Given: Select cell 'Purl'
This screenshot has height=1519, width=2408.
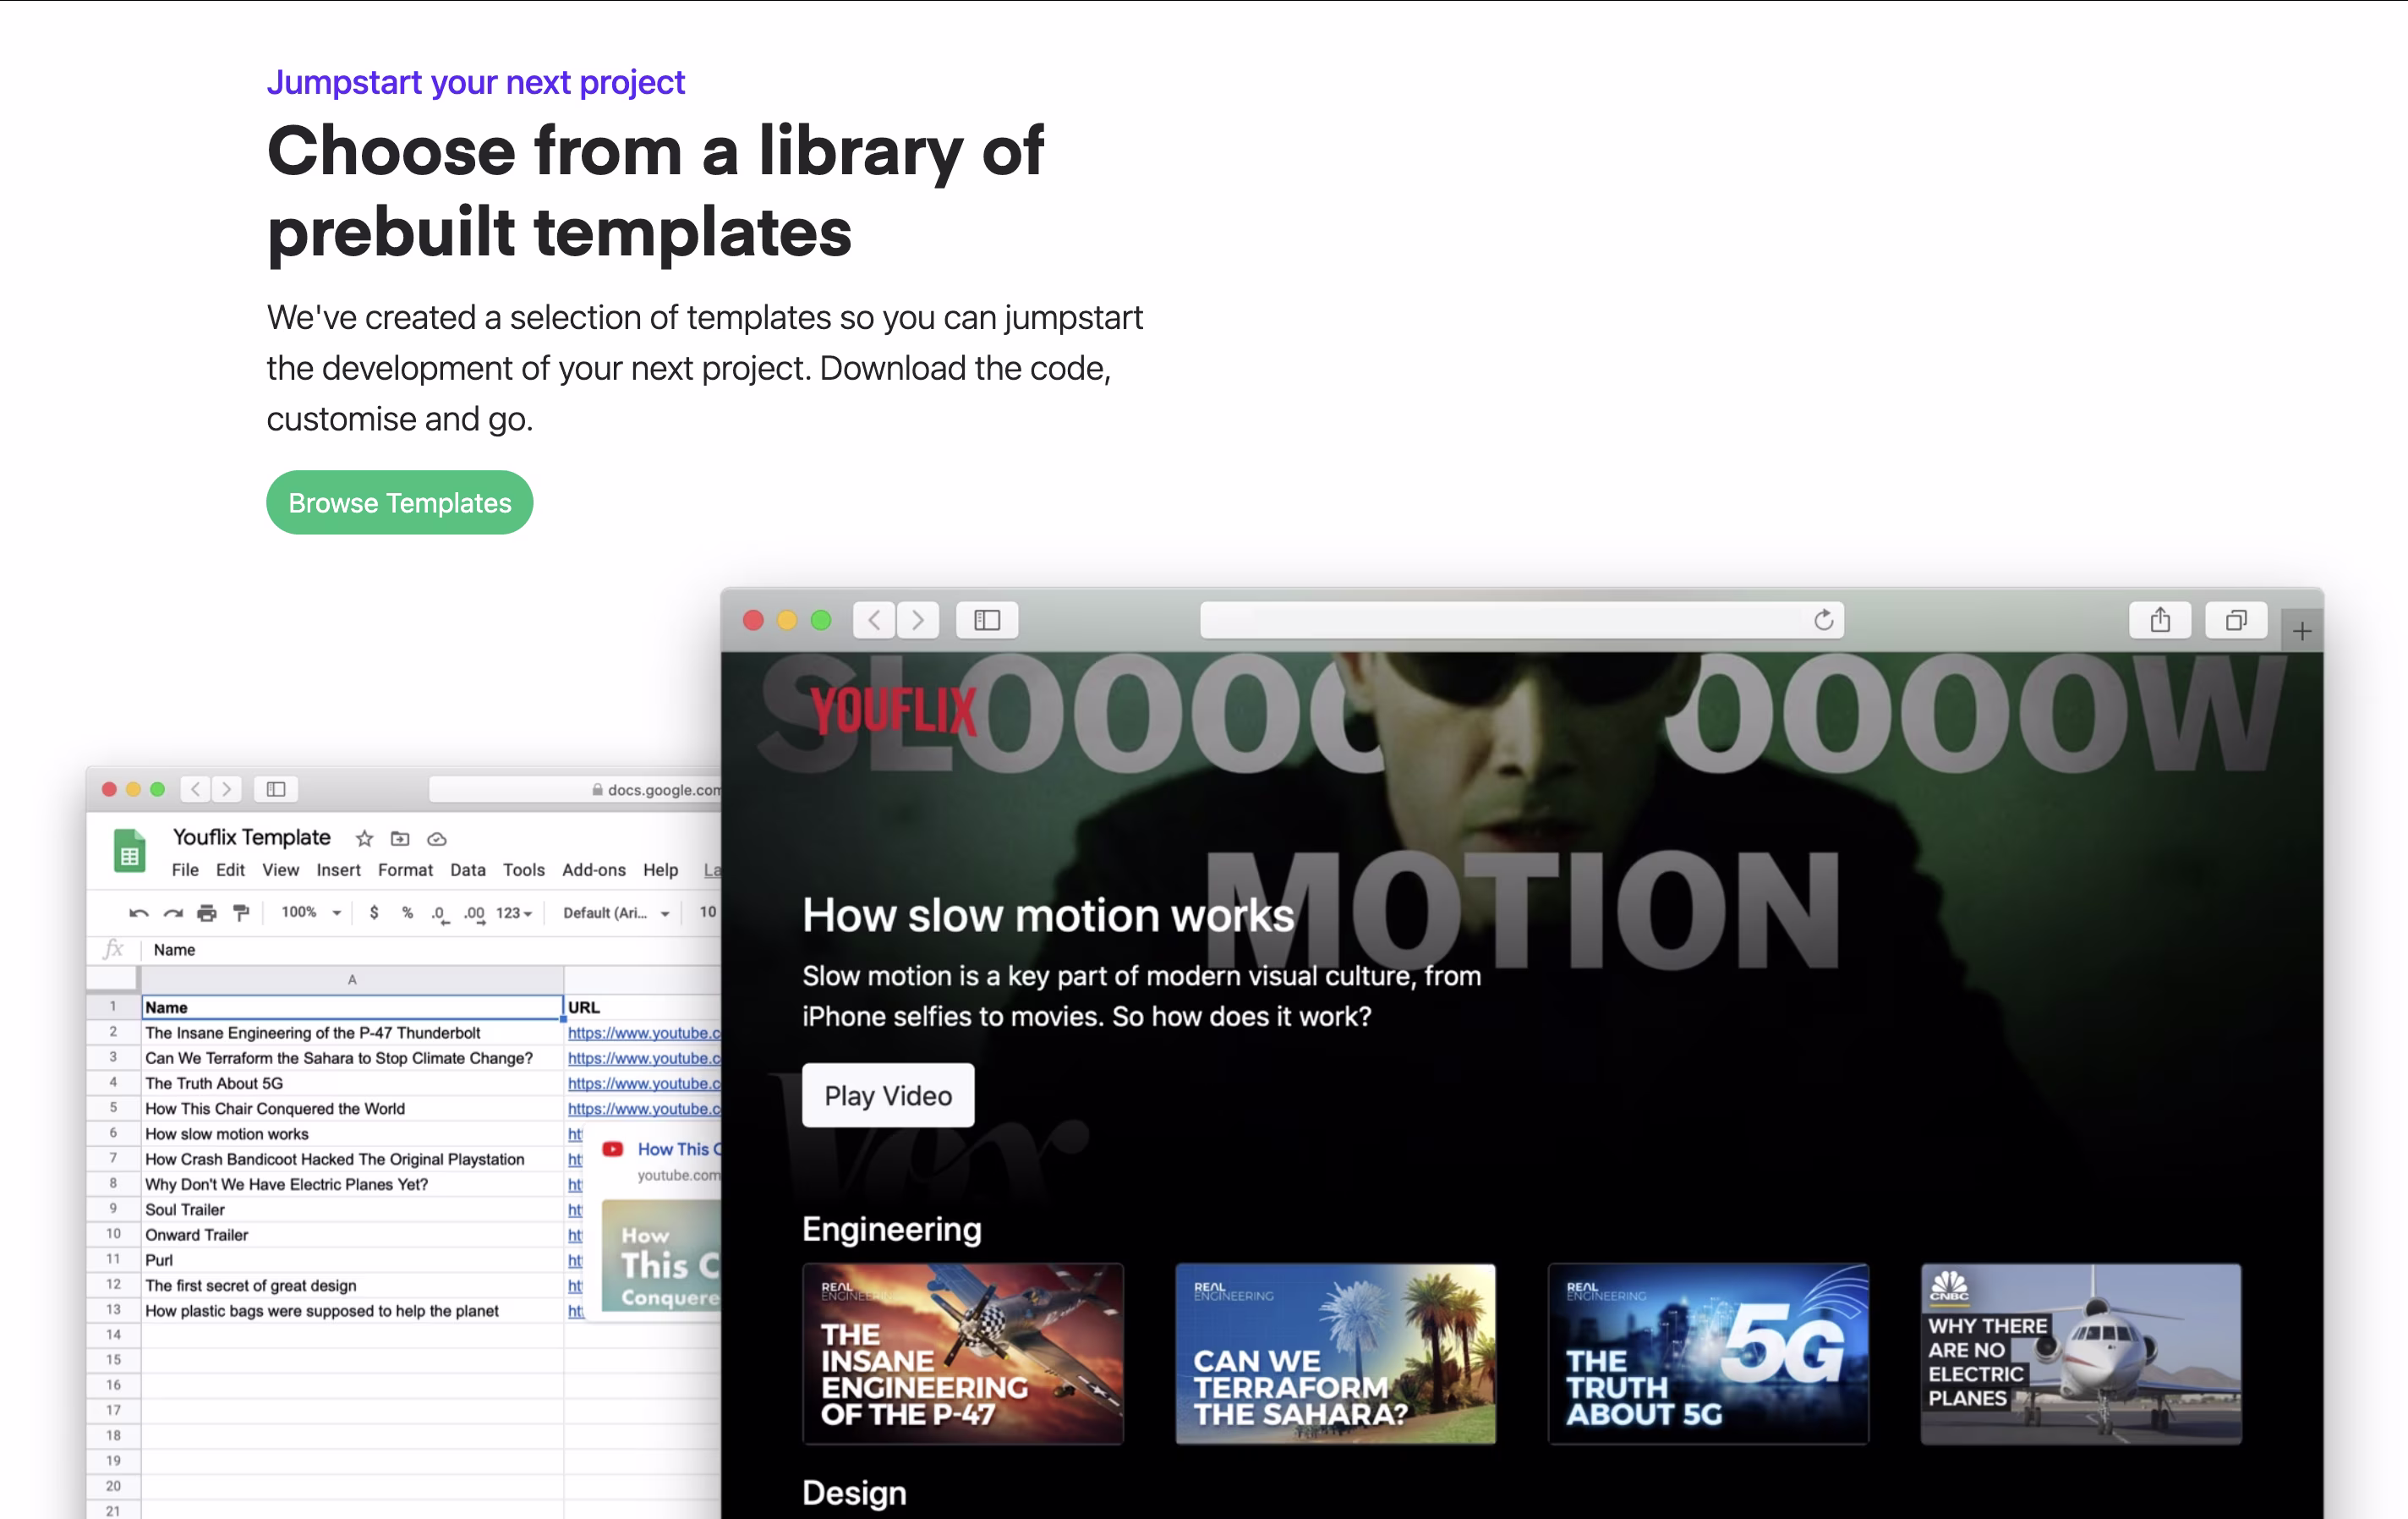Looking at the screenshot, I should tap(352, 1260).
